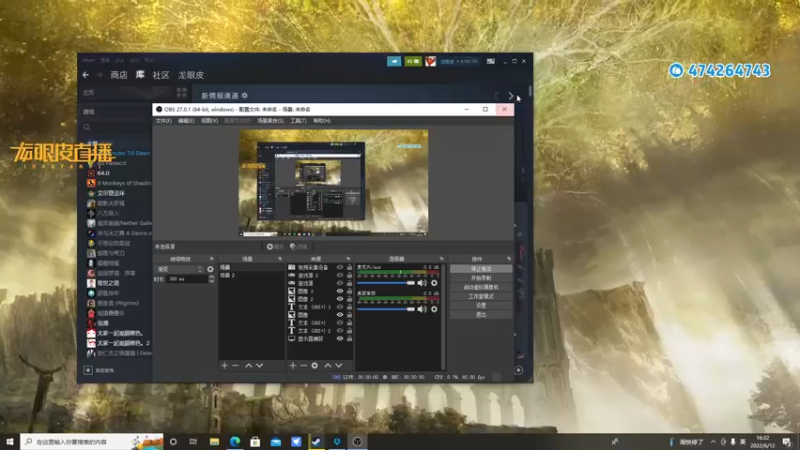Add a new source with plus icon
This screenshot has width=800, height=450.
[293, 365]
